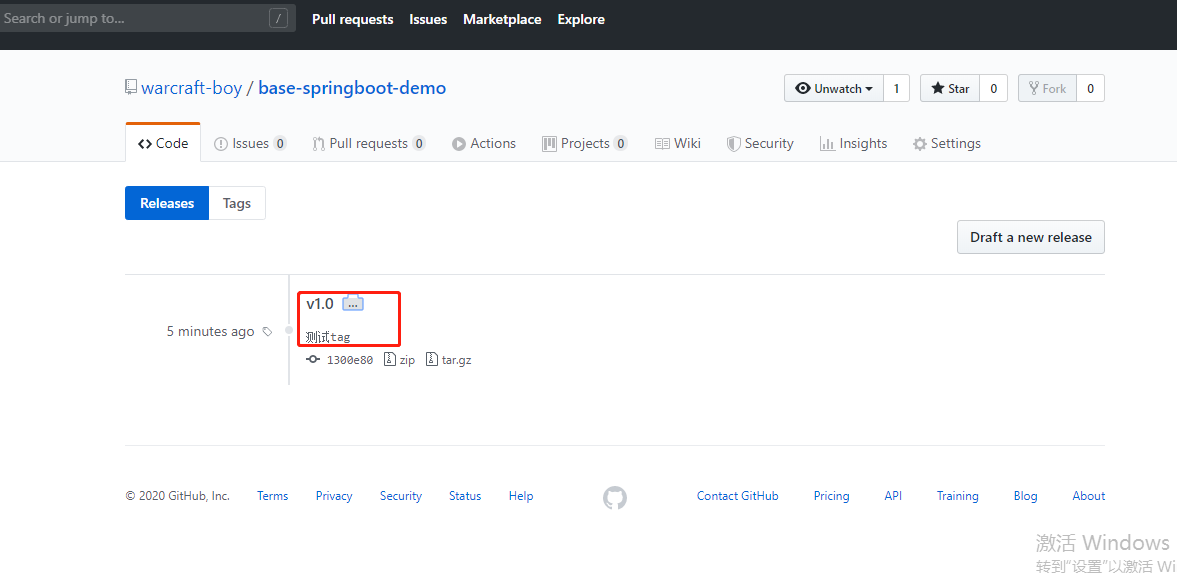Open the Code tab
The height and width of the screenshot is (573, 1177).
[163, 143]
